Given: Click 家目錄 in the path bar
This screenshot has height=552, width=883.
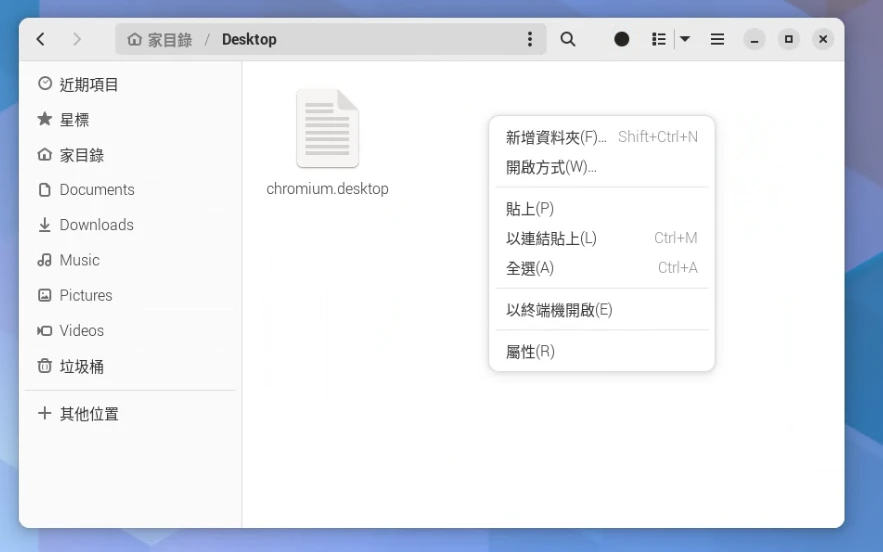Looking at the screenshot, I should pos(160,39).
